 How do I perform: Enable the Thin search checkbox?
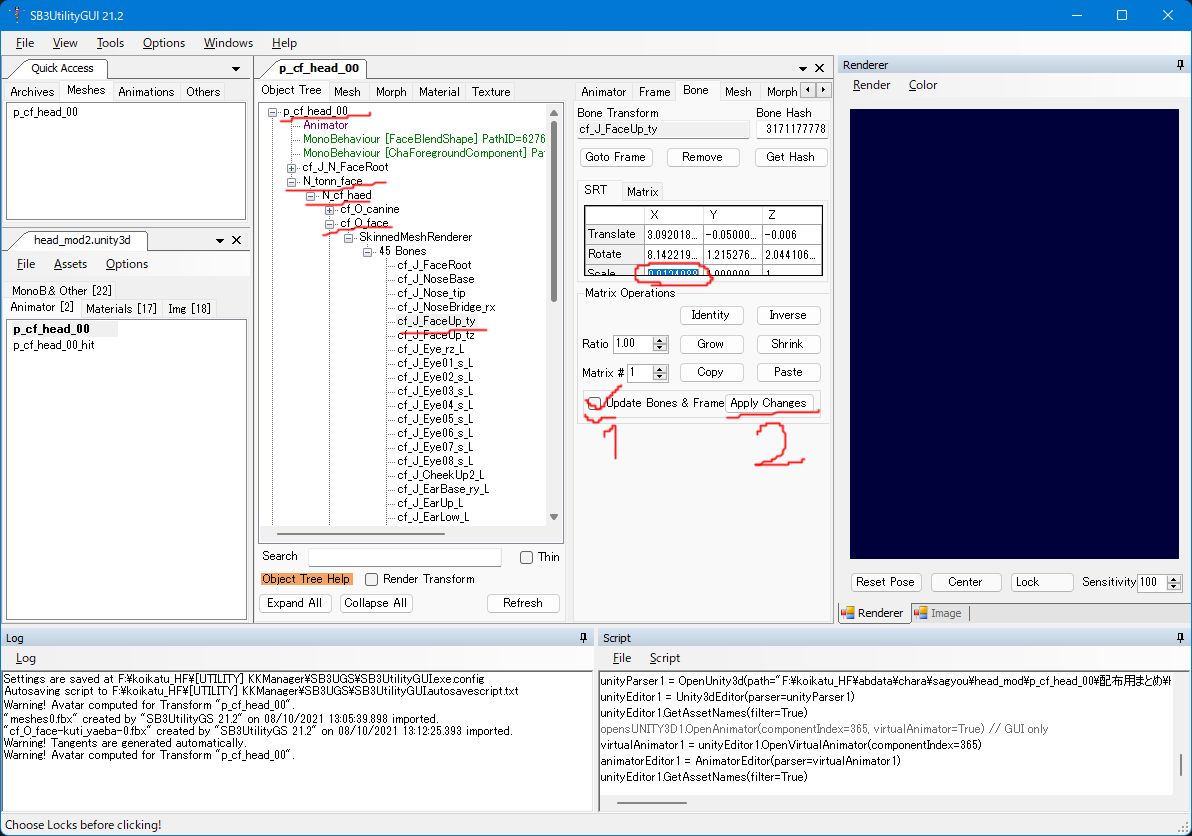pos(524,557)
